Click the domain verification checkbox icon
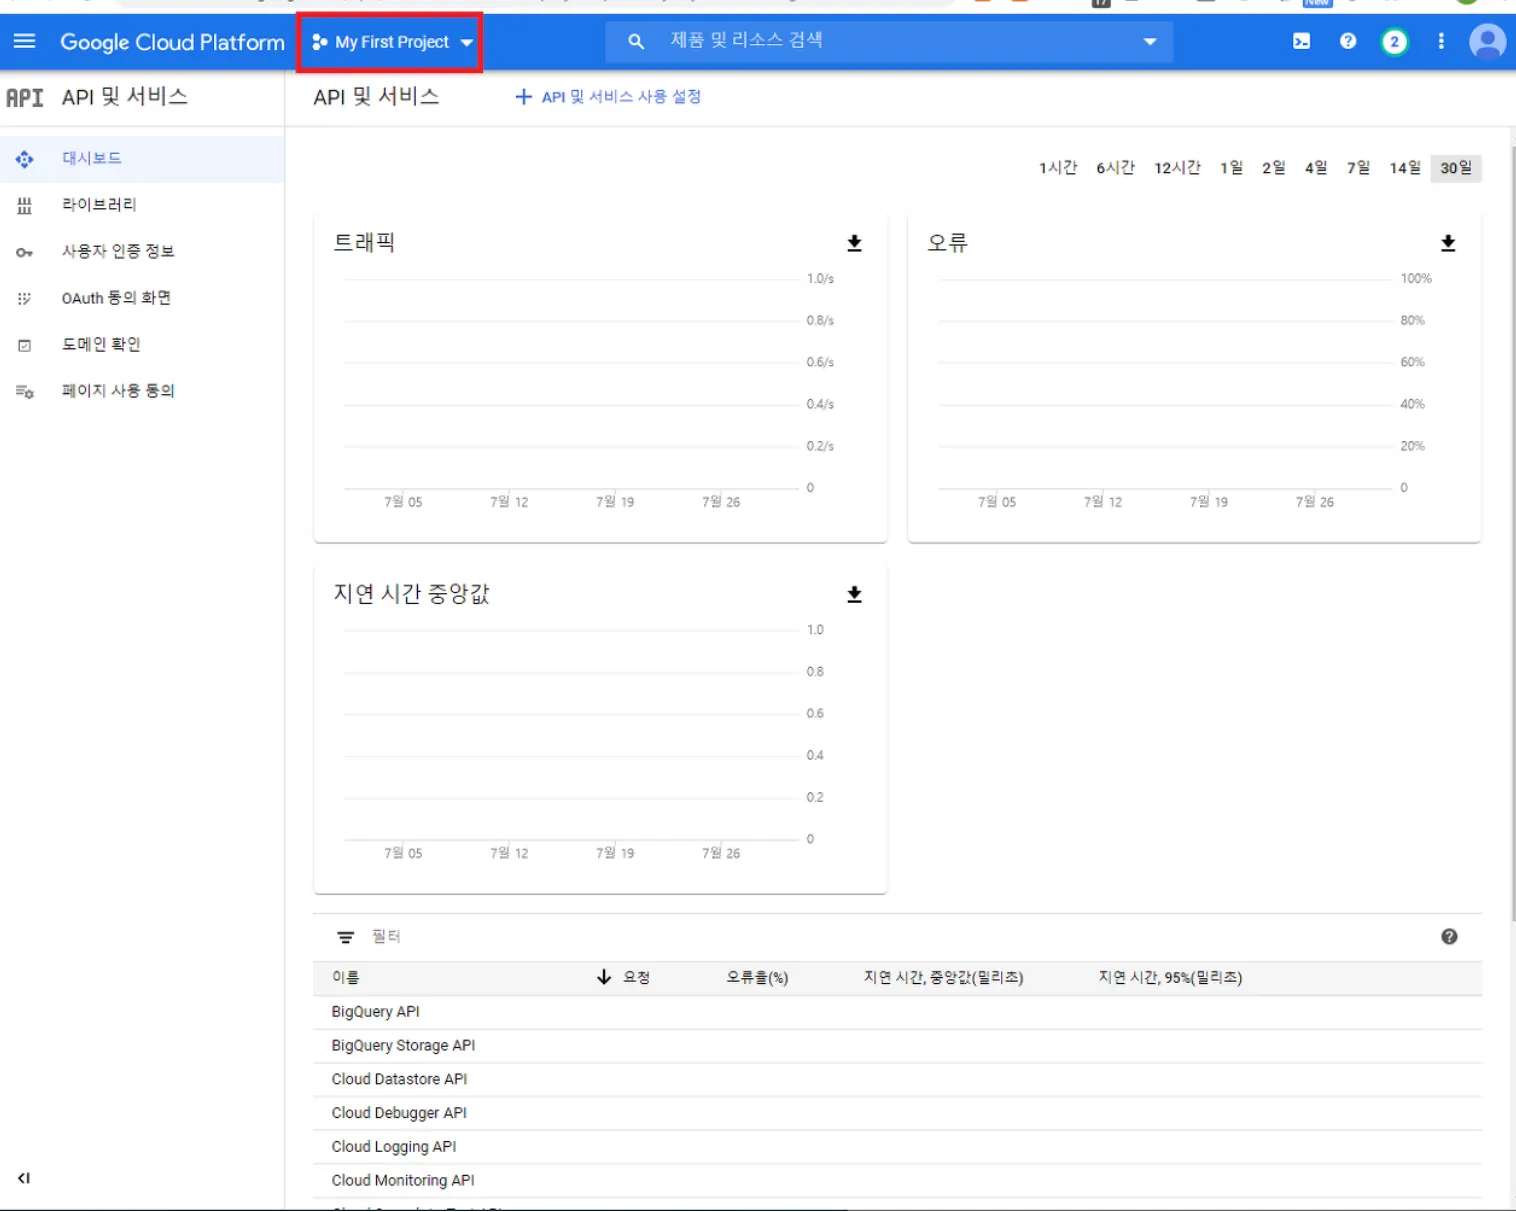Screen dimensions: 1516x1212 [x=25, y=345]
